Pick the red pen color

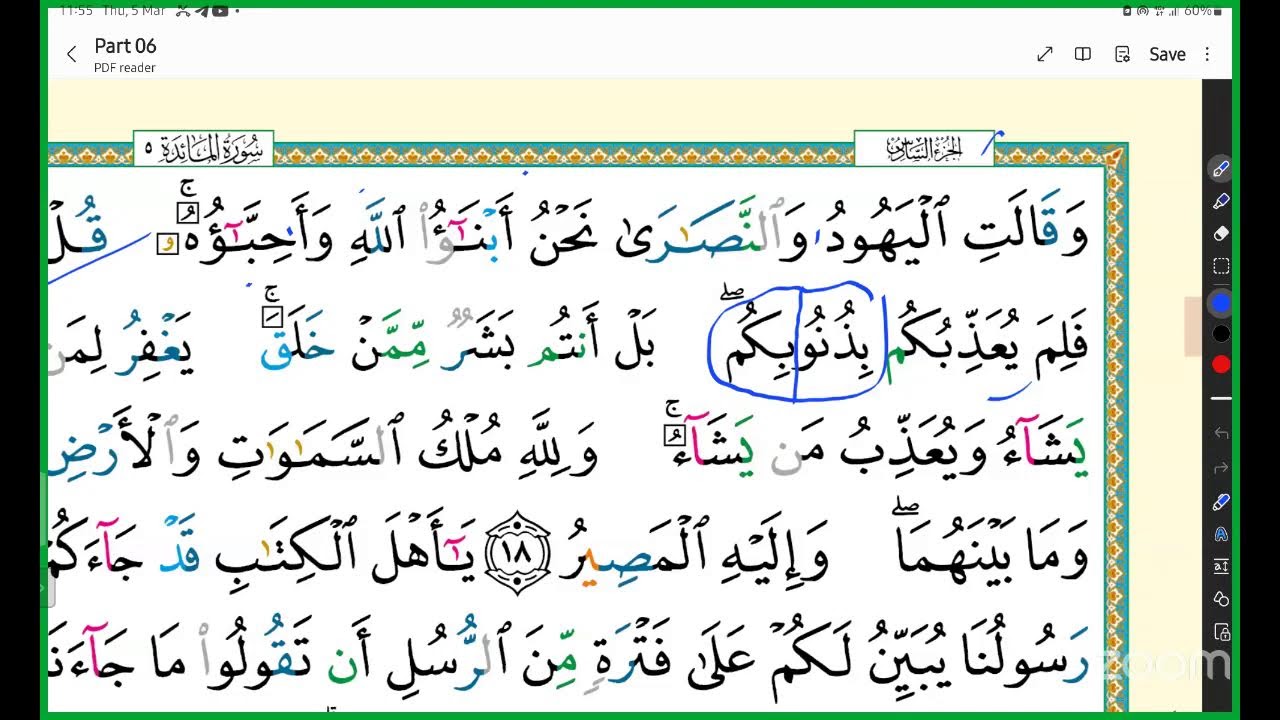point(1221,364)
